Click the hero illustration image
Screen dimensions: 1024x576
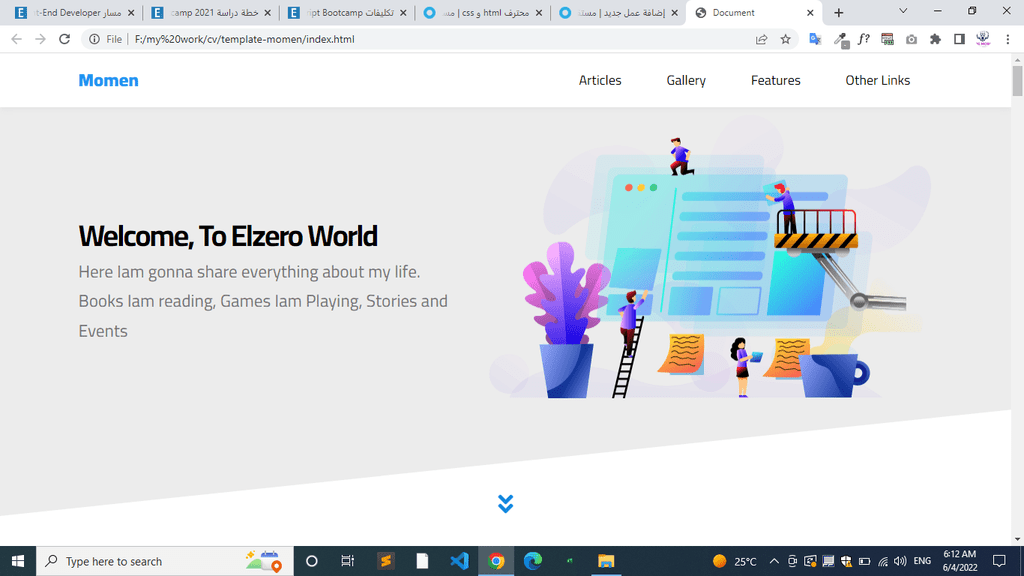click(710, 259)
